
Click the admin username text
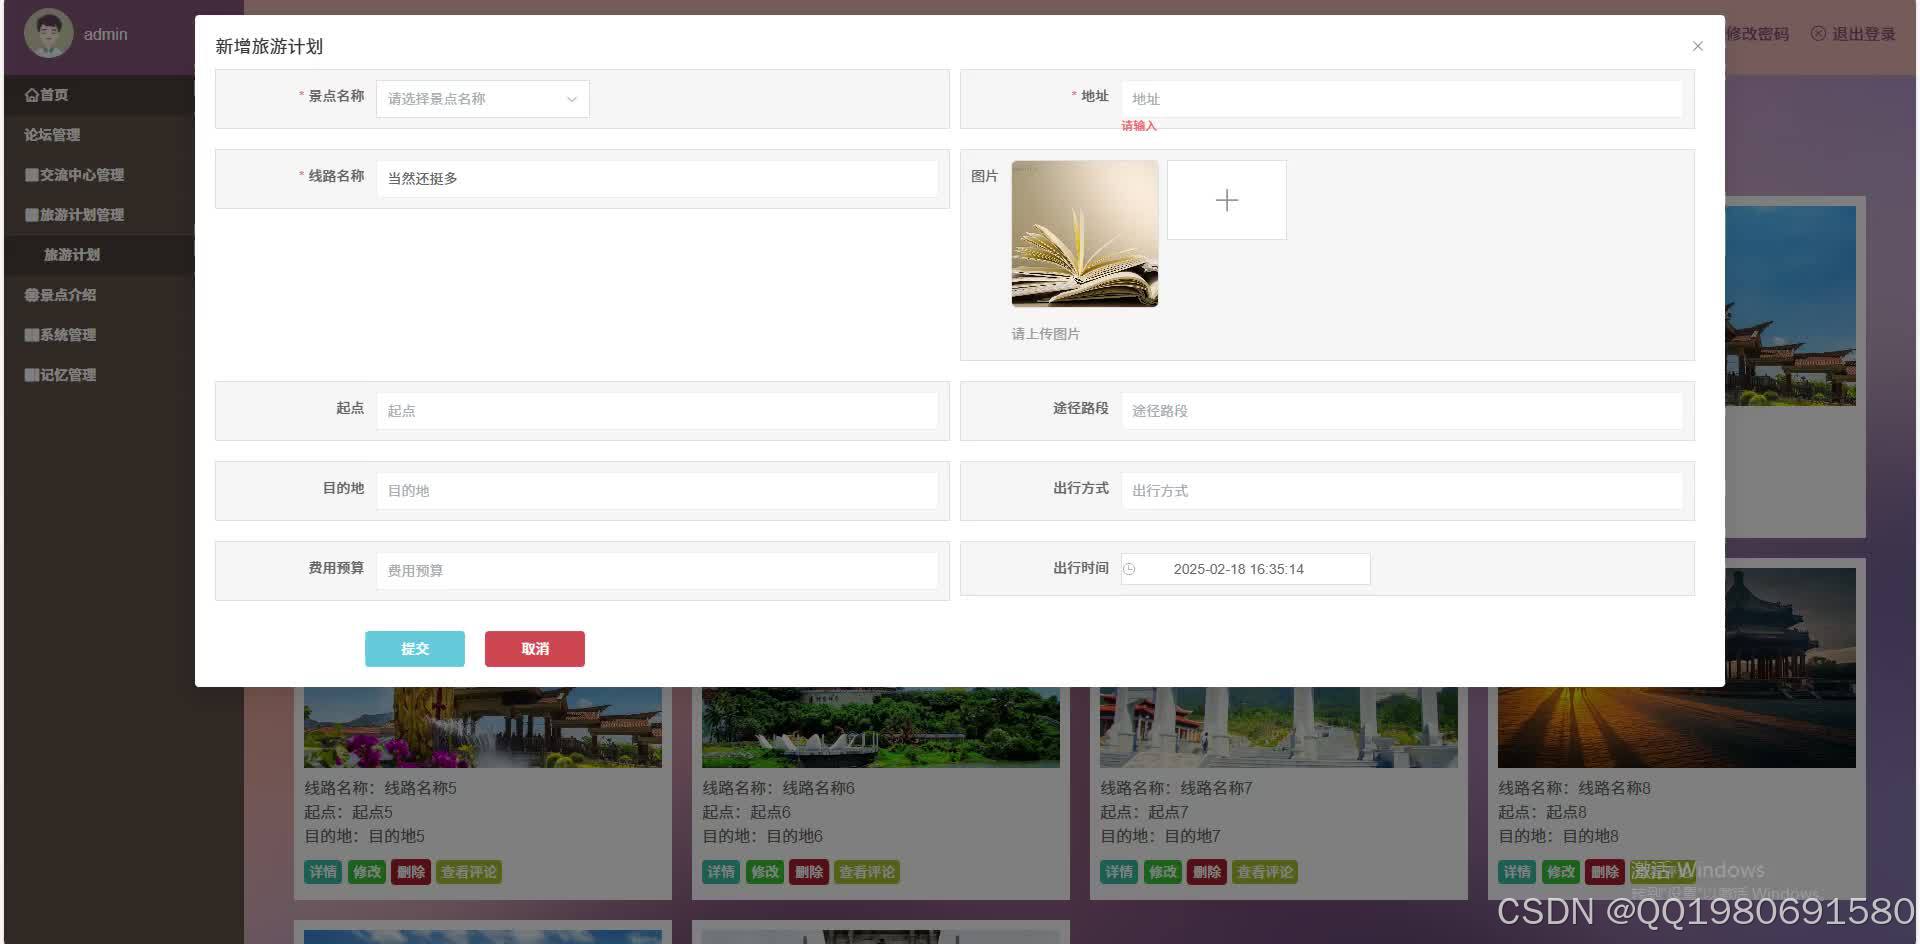(105, 34)
